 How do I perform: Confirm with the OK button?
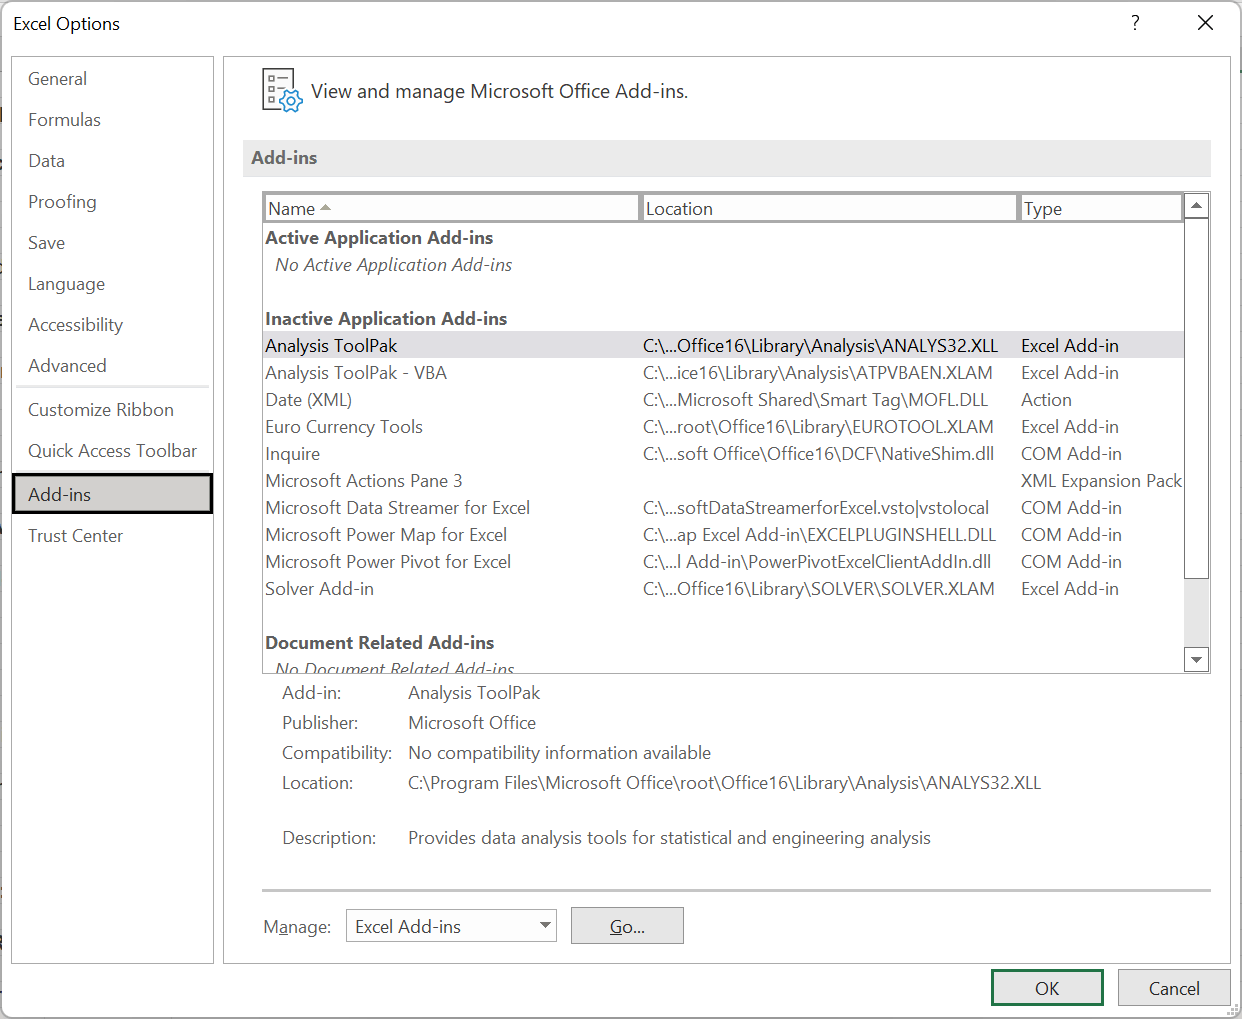coord(1047,988)
